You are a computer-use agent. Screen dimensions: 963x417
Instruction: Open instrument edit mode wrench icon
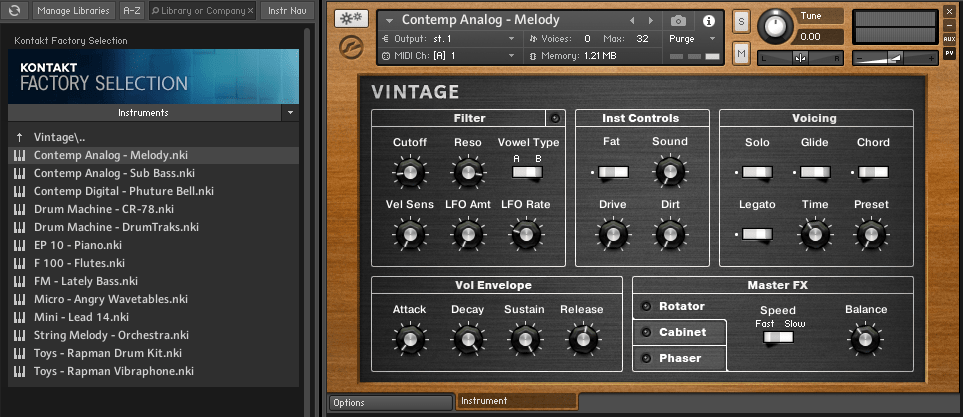coord(351,18)
